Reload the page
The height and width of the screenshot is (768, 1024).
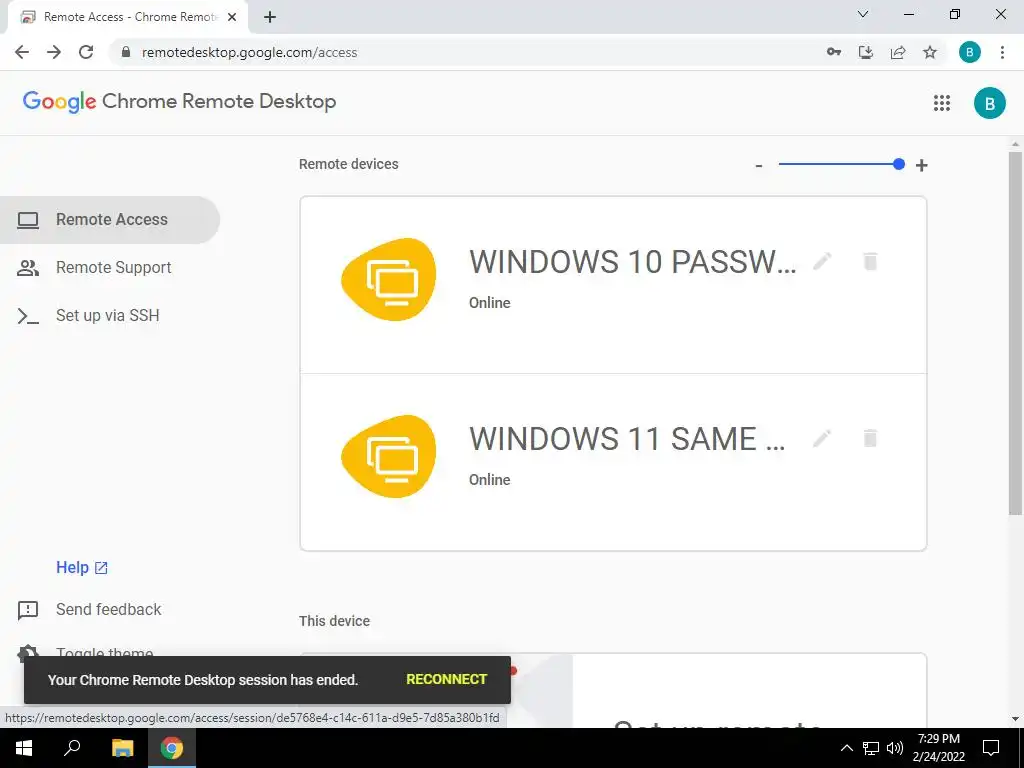(x=86, y=52)
